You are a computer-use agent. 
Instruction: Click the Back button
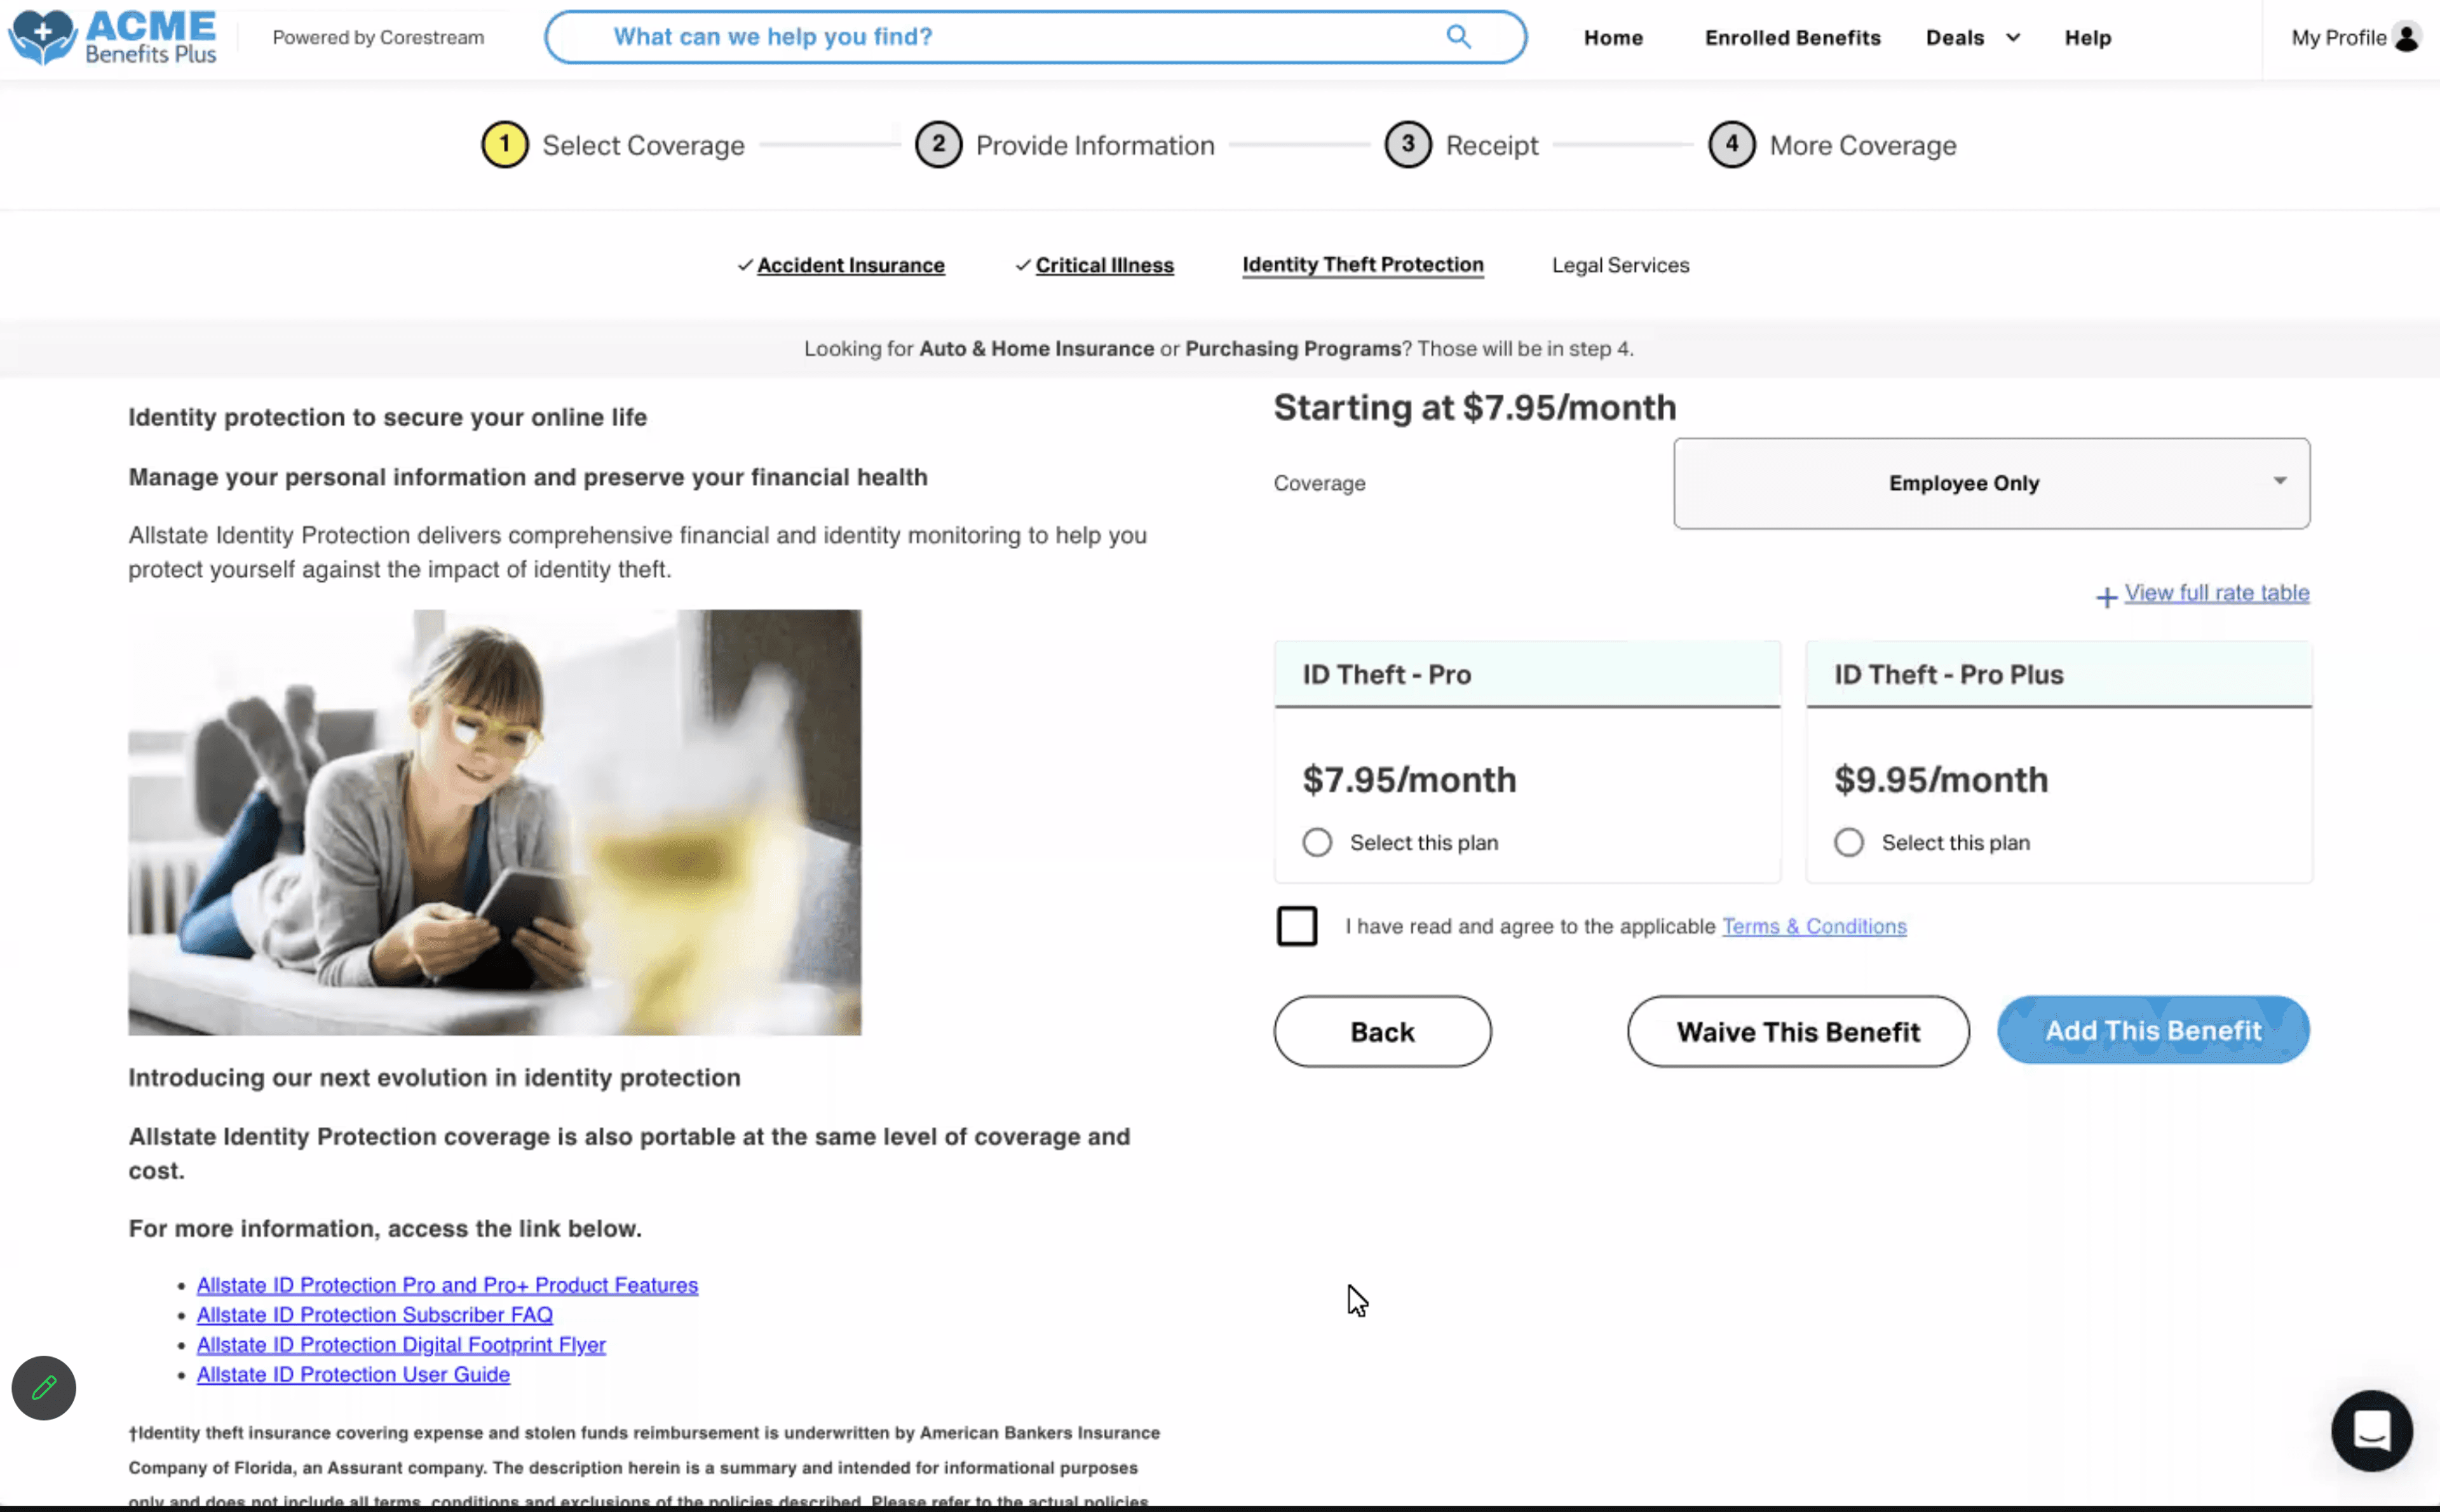pyautogui.click(x=1382, y=1031)
